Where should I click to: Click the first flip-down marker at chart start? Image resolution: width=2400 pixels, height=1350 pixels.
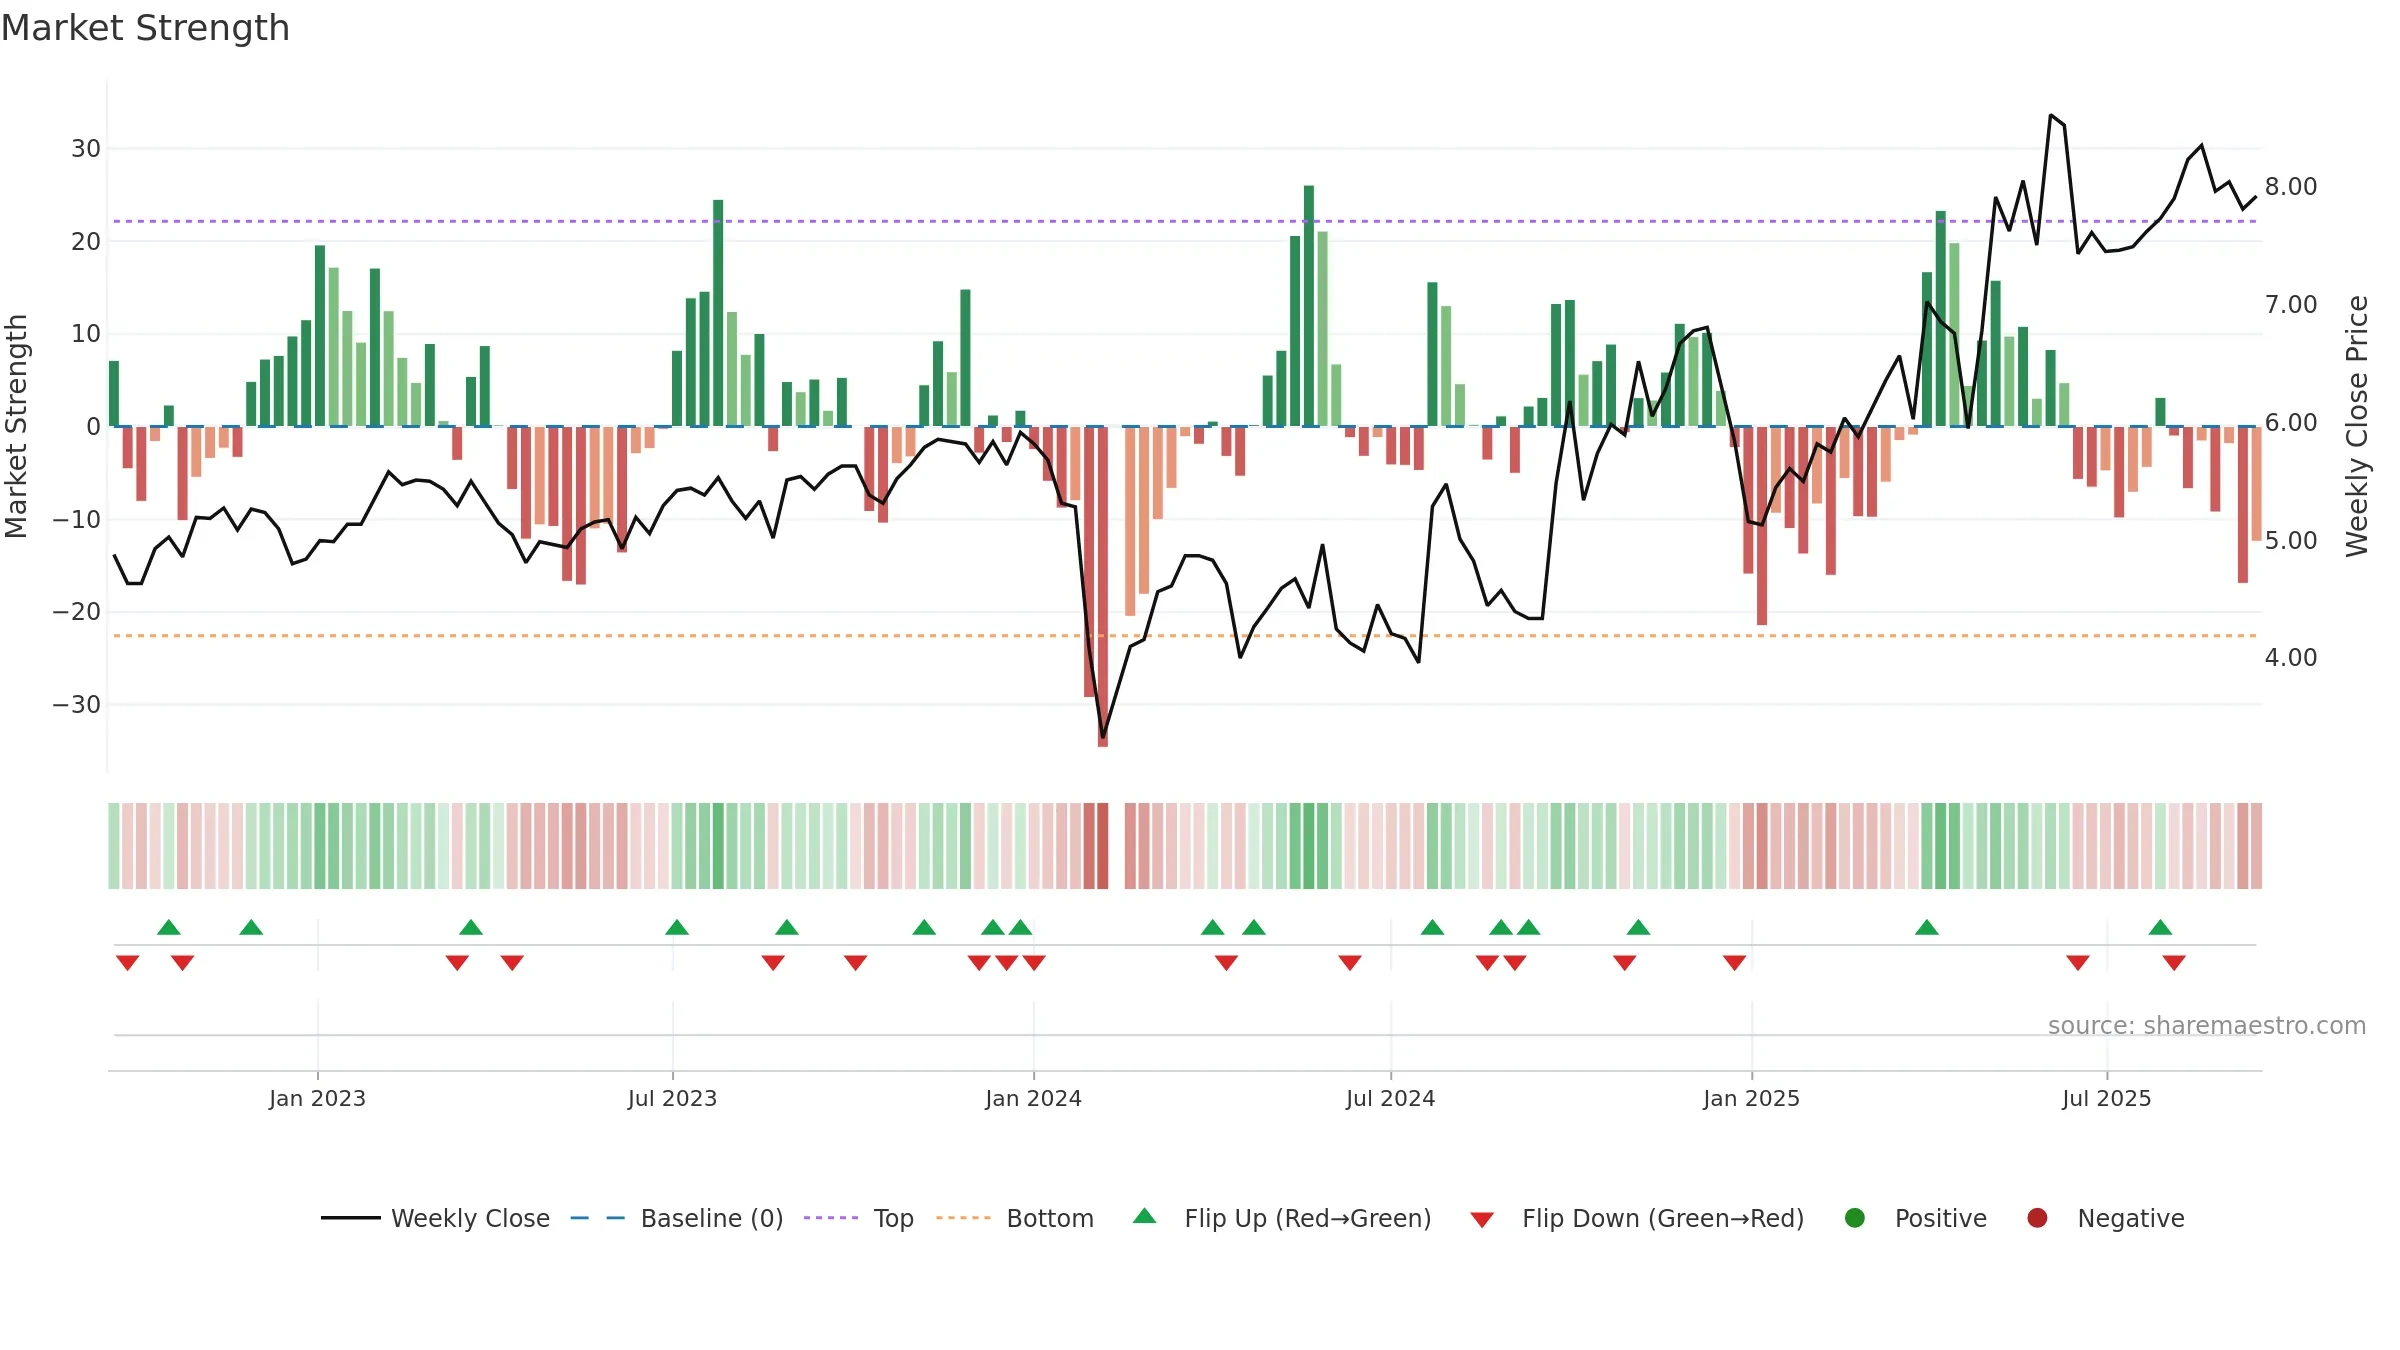click(127, 963)
